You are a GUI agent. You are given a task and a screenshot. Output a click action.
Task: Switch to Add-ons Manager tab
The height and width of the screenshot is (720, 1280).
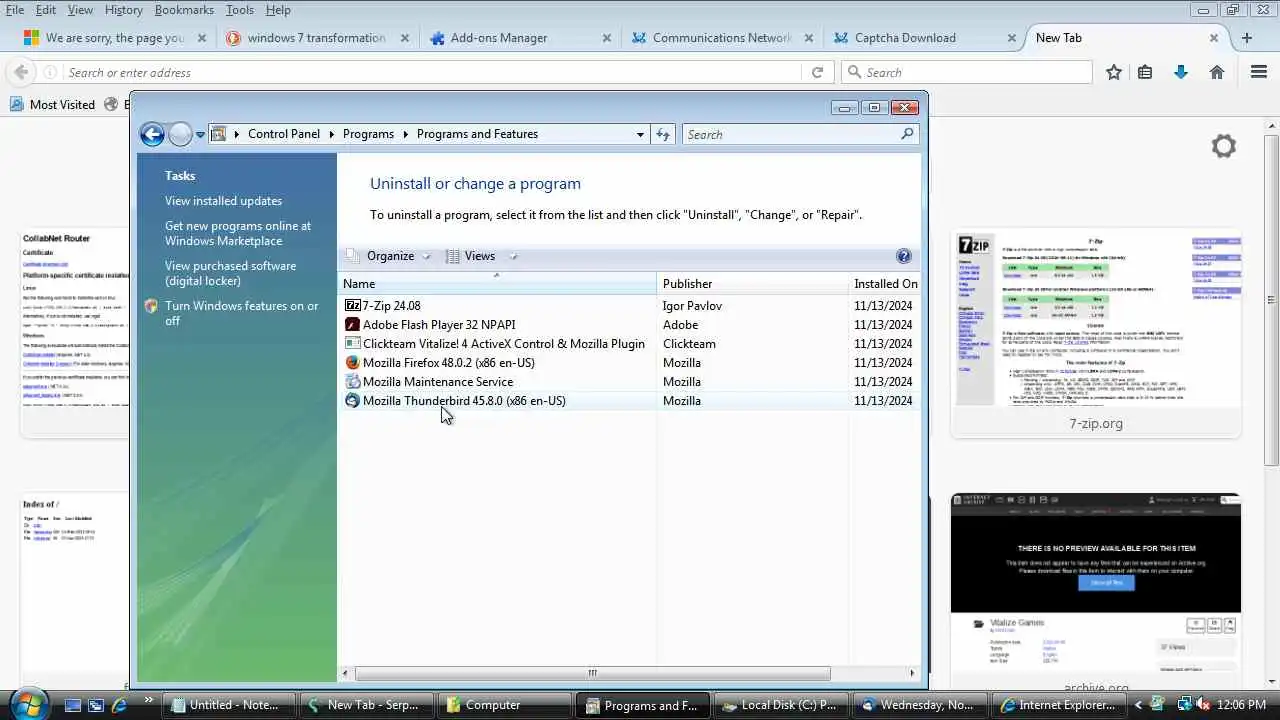tap(521, 38)
